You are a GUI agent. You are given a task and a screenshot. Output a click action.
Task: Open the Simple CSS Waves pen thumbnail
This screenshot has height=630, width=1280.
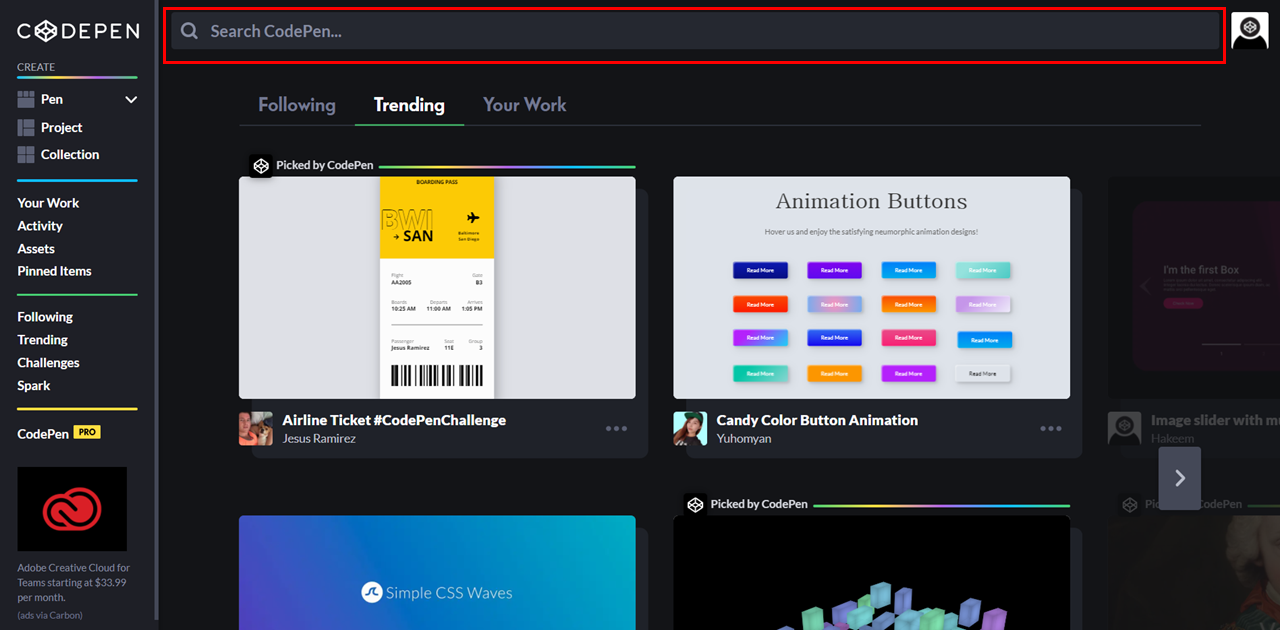click(x=437, y=573)
